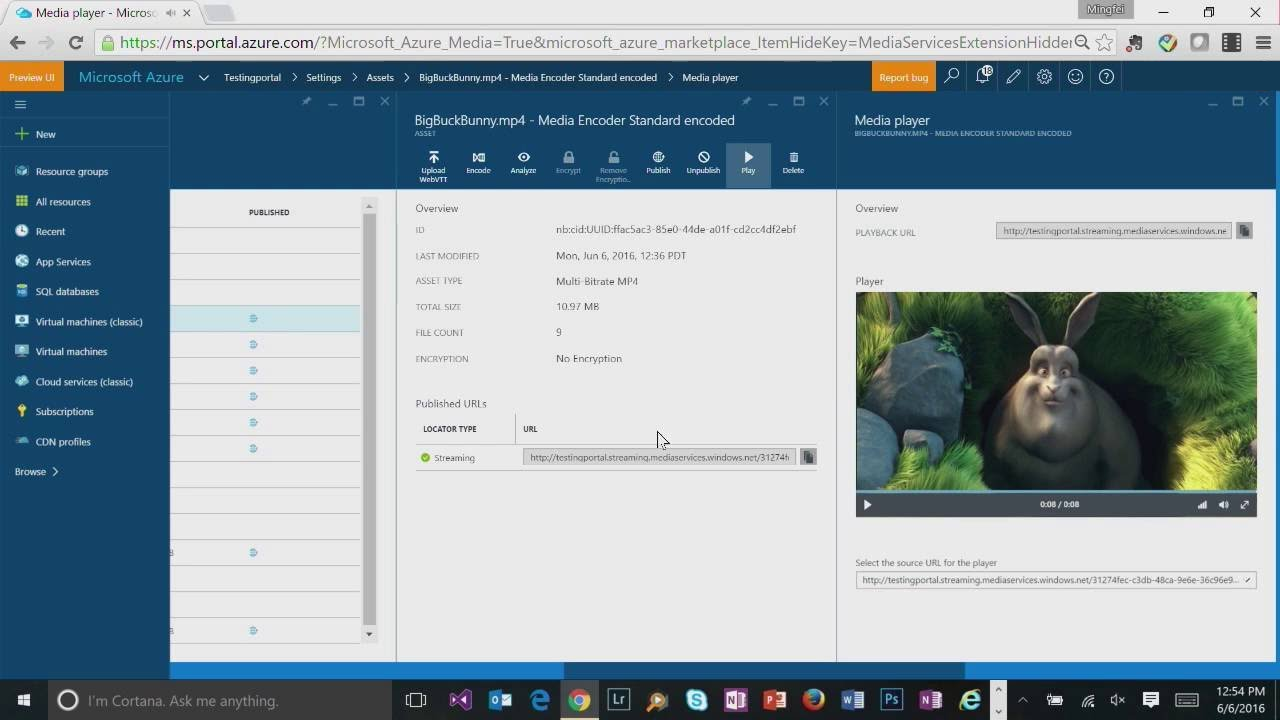The width and height of the screenshot is (1280, 720).
Task: Go to Assets in the breadcrumb
Action: tap(379, 76)
